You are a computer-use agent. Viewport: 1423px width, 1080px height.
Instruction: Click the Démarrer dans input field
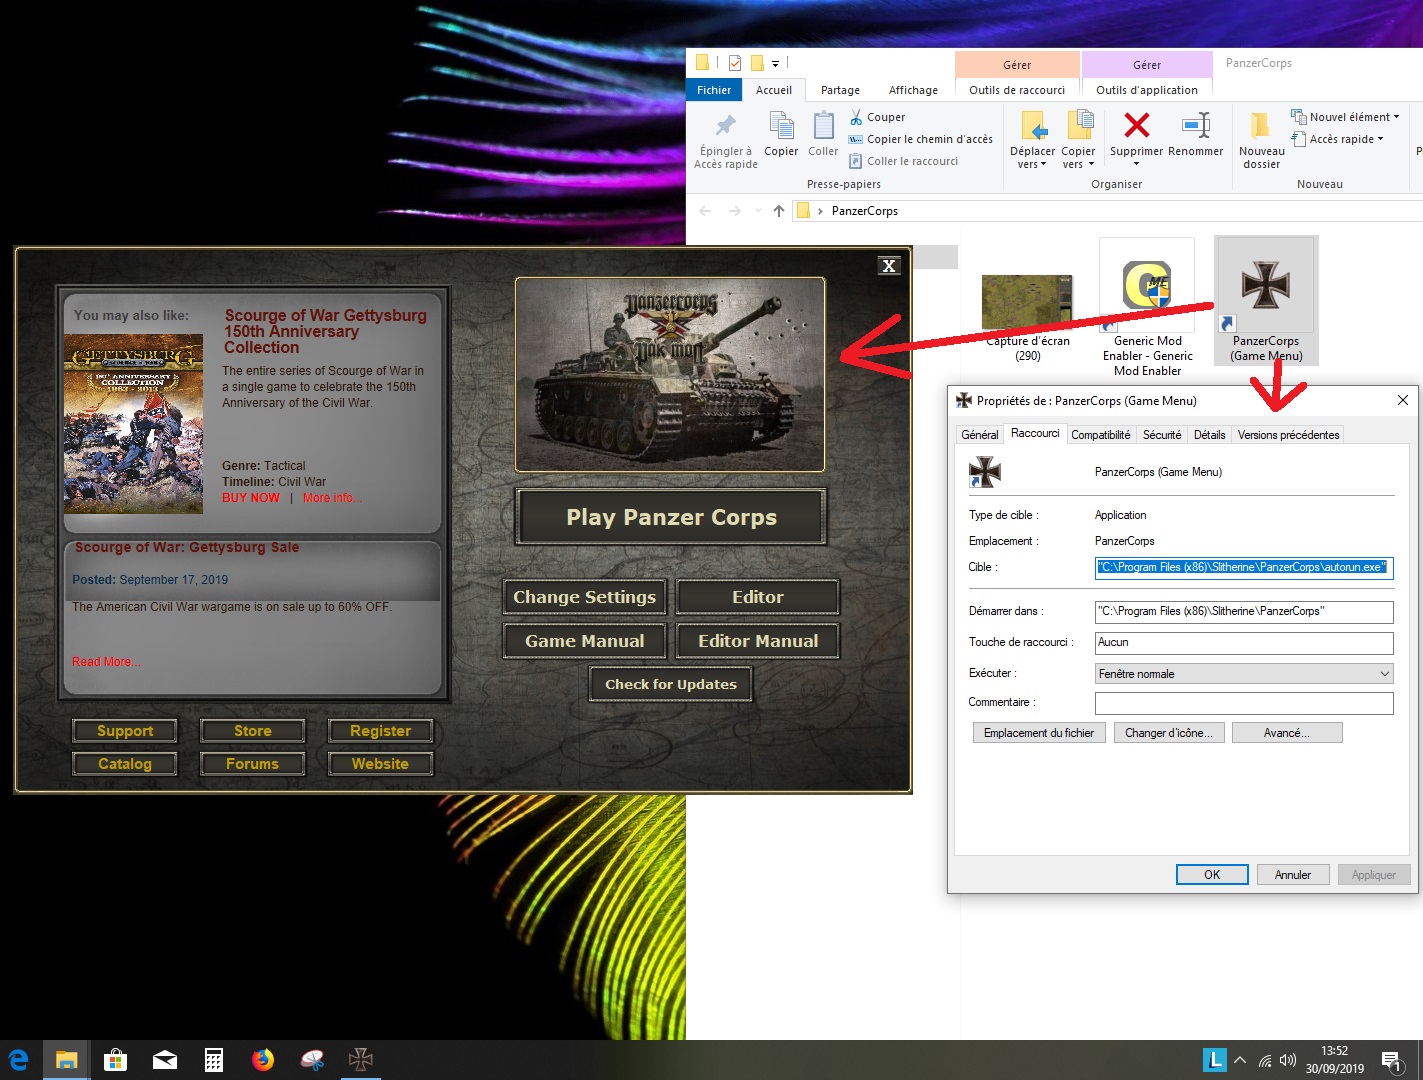coord(1244,611)
